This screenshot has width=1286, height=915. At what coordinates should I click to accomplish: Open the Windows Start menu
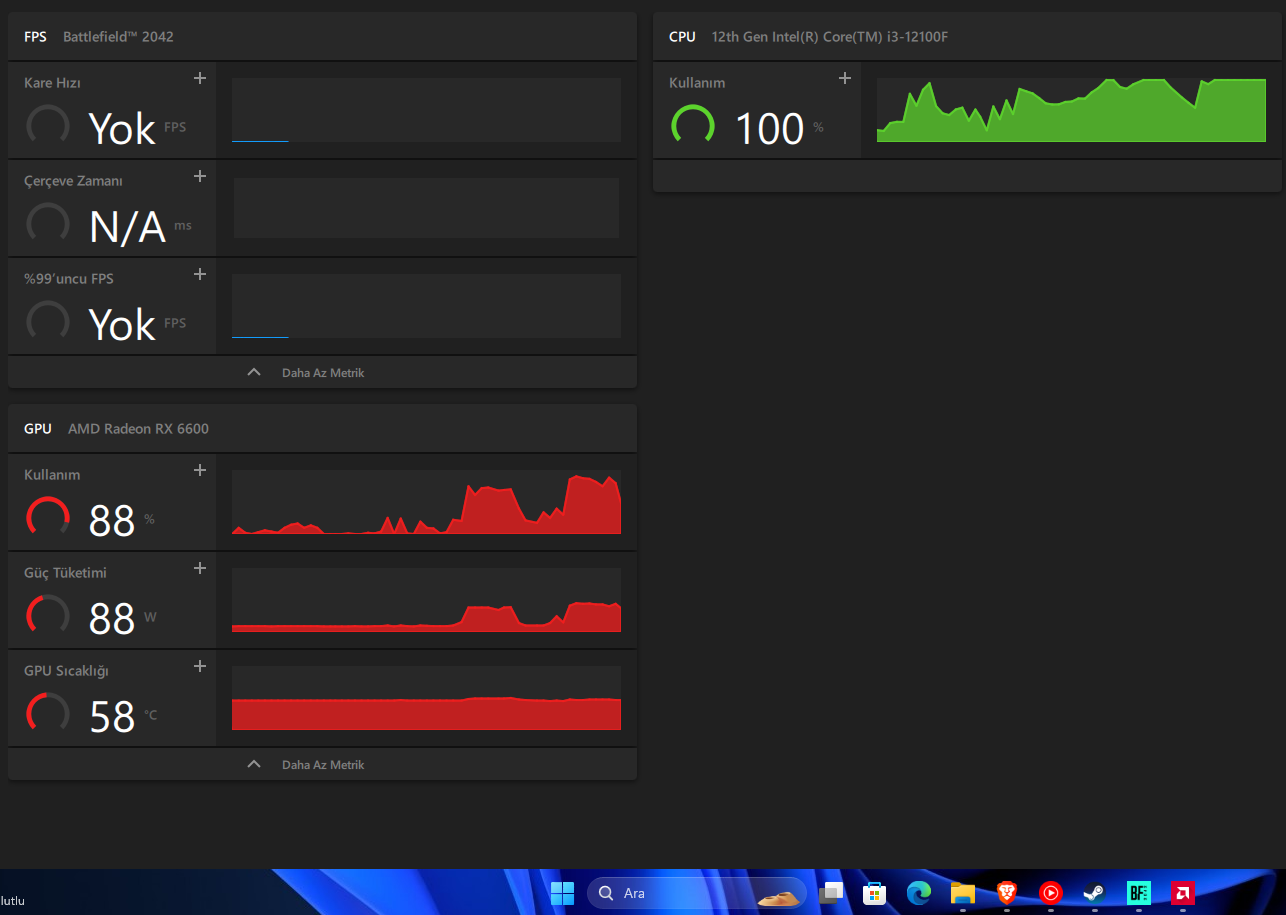[x=563, y=893]
